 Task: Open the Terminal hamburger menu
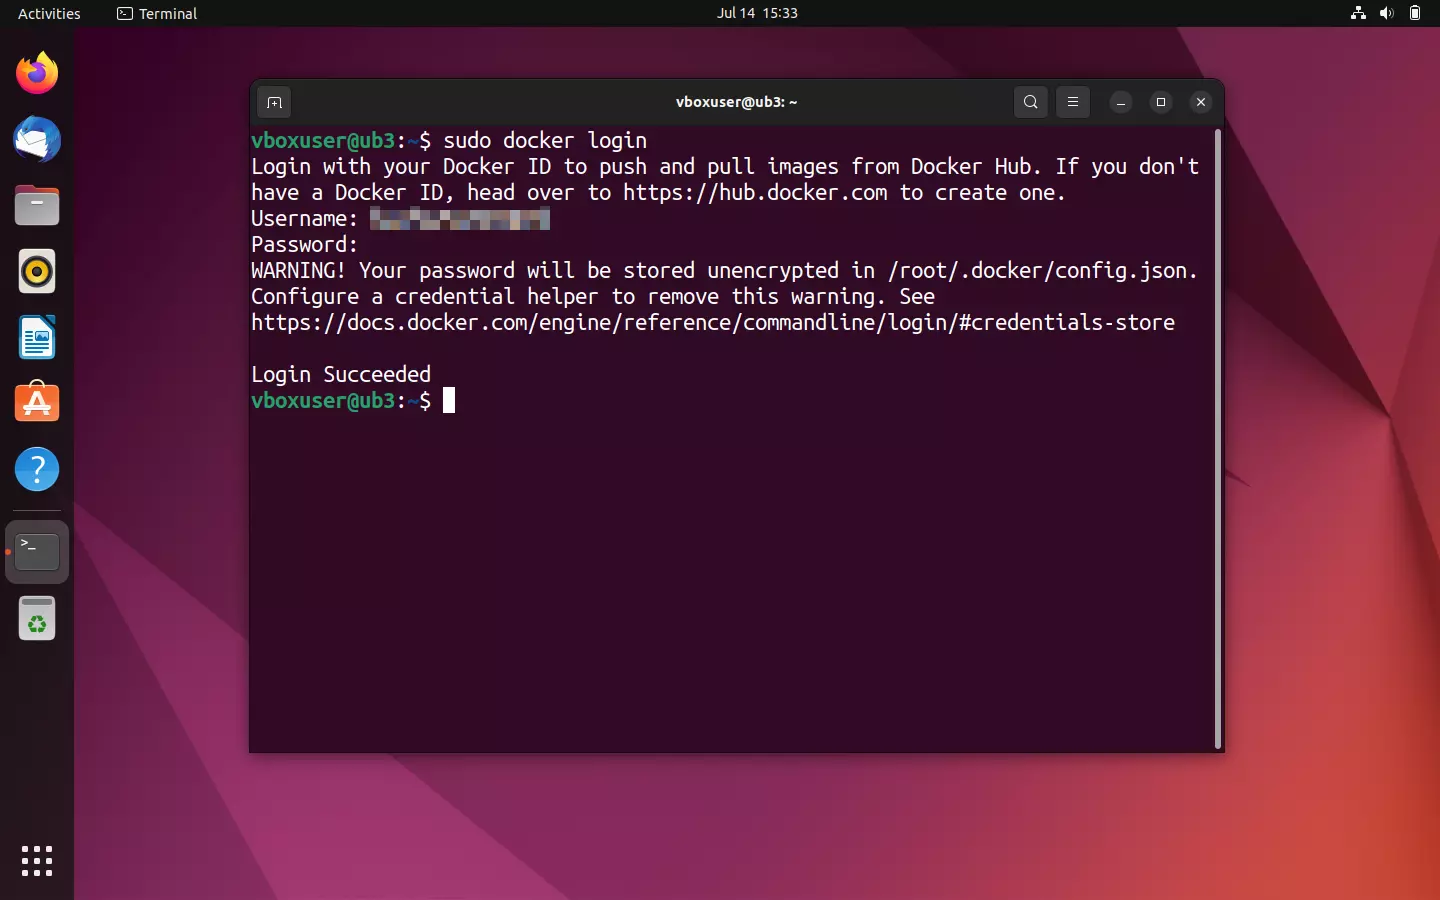point(1072,102)
